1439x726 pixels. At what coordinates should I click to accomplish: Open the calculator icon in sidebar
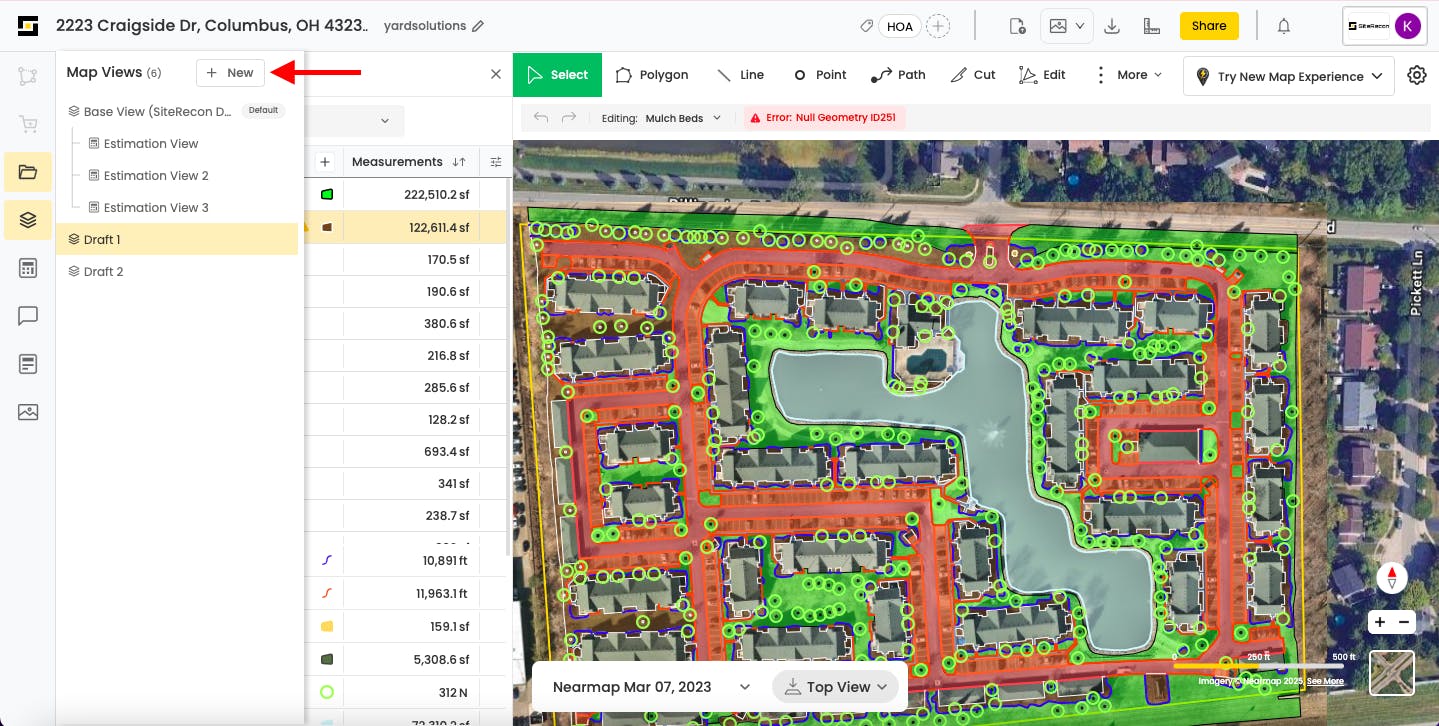click(28, 268)
